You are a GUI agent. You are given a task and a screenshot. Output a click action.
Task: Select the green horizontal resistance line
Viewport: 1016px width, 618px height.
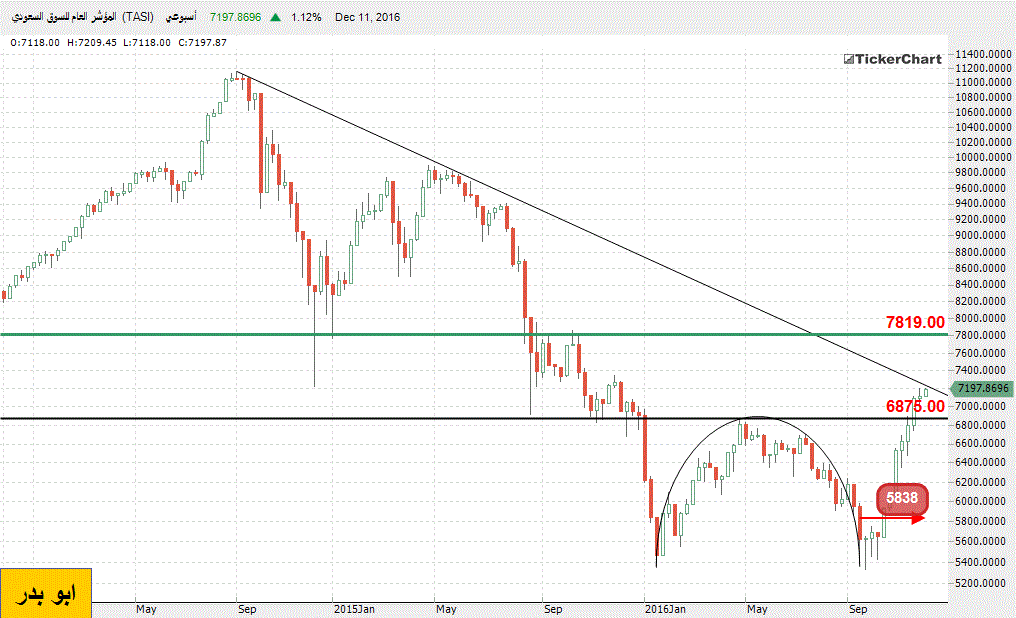coord(400,334)
